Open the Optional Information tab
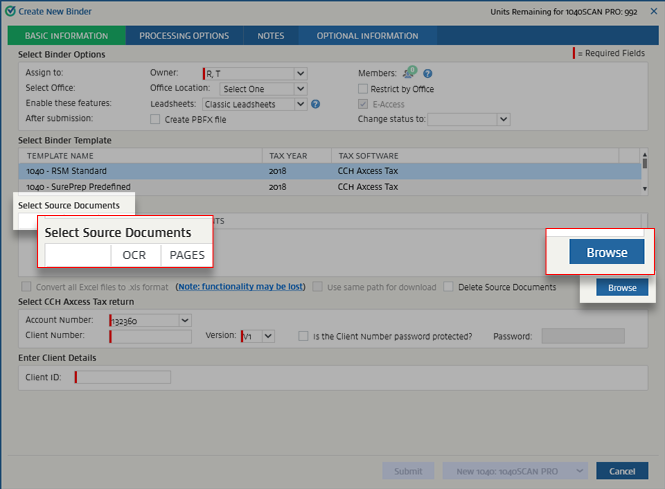Screen dimensions: 665x489 [x=367, y=36]
